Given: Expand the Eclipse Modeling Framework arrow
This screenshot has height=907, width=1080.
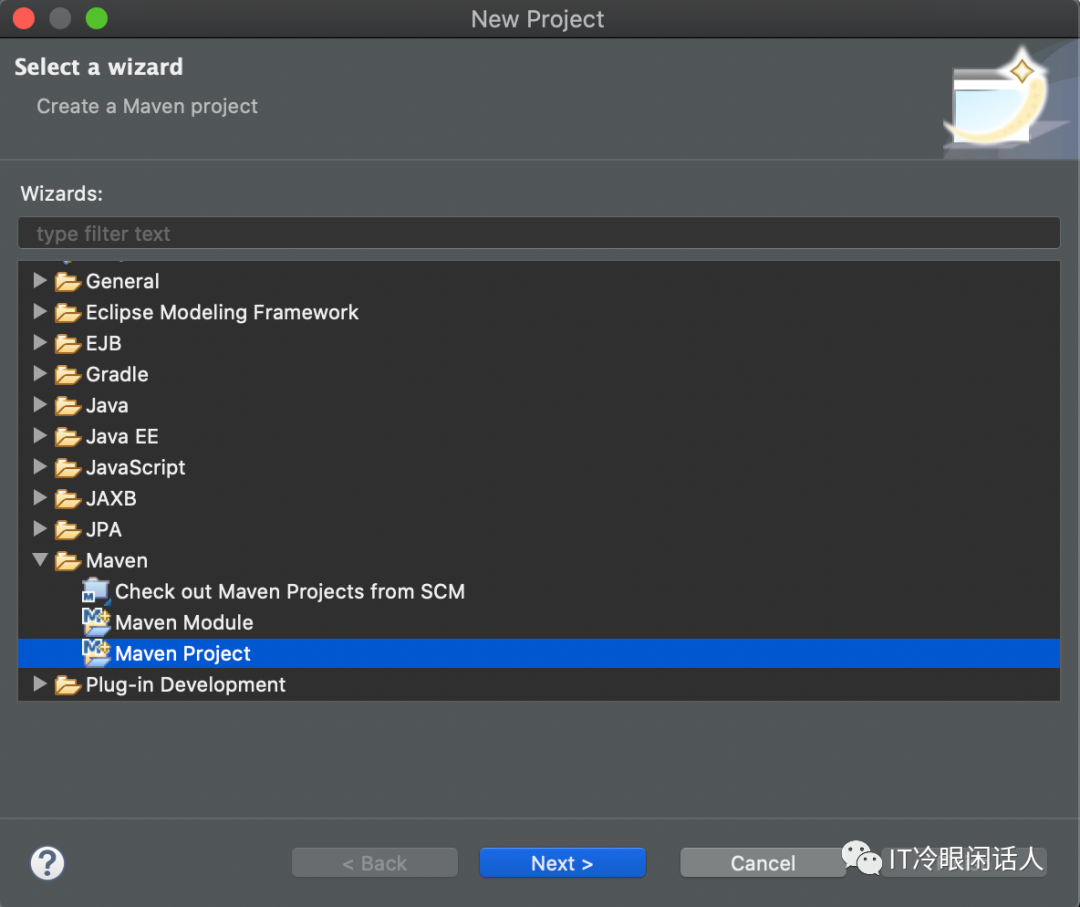Looking at the screenshot, I should point(40,311).
